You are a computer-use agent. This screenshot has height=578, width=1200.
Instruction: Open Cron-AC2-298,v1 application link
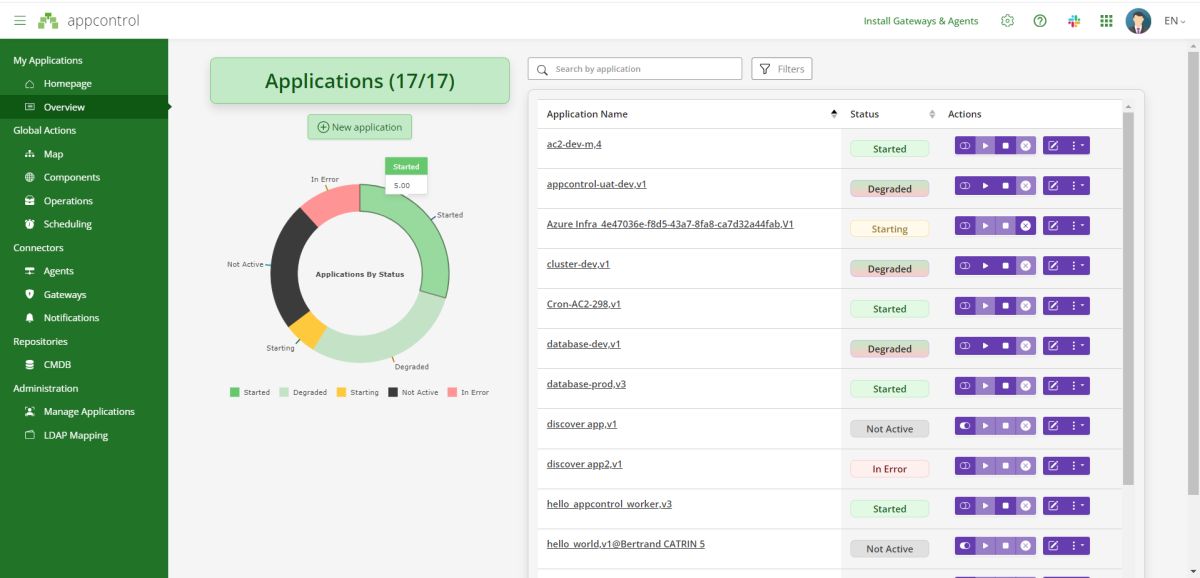tap(584, 304)
